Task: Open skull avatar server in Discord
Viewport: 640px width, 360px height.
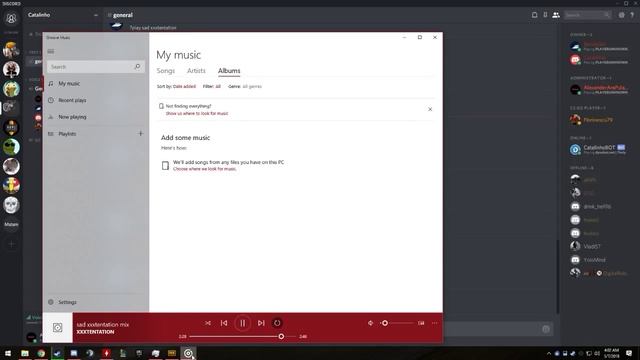Action: (x=11, y=205)
